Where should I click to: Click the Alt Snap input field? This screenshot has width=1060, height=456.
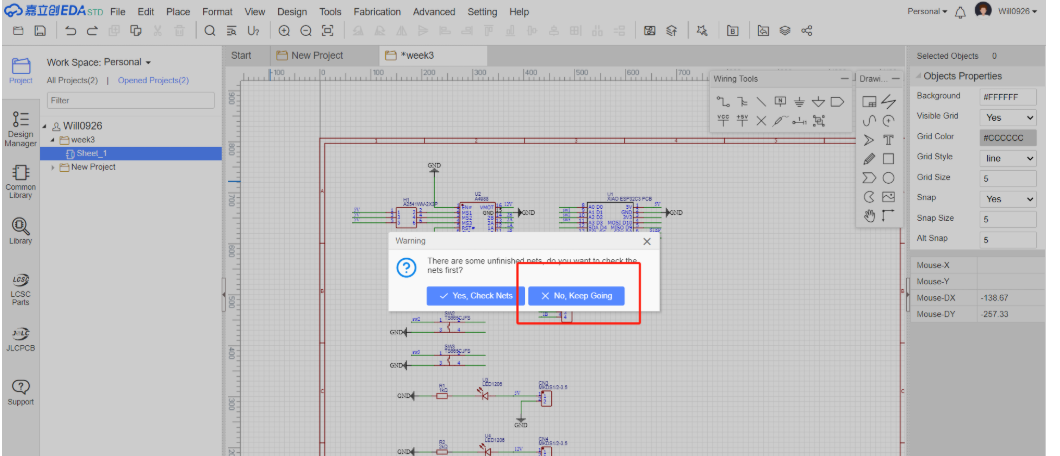(x=1008, y=240)
